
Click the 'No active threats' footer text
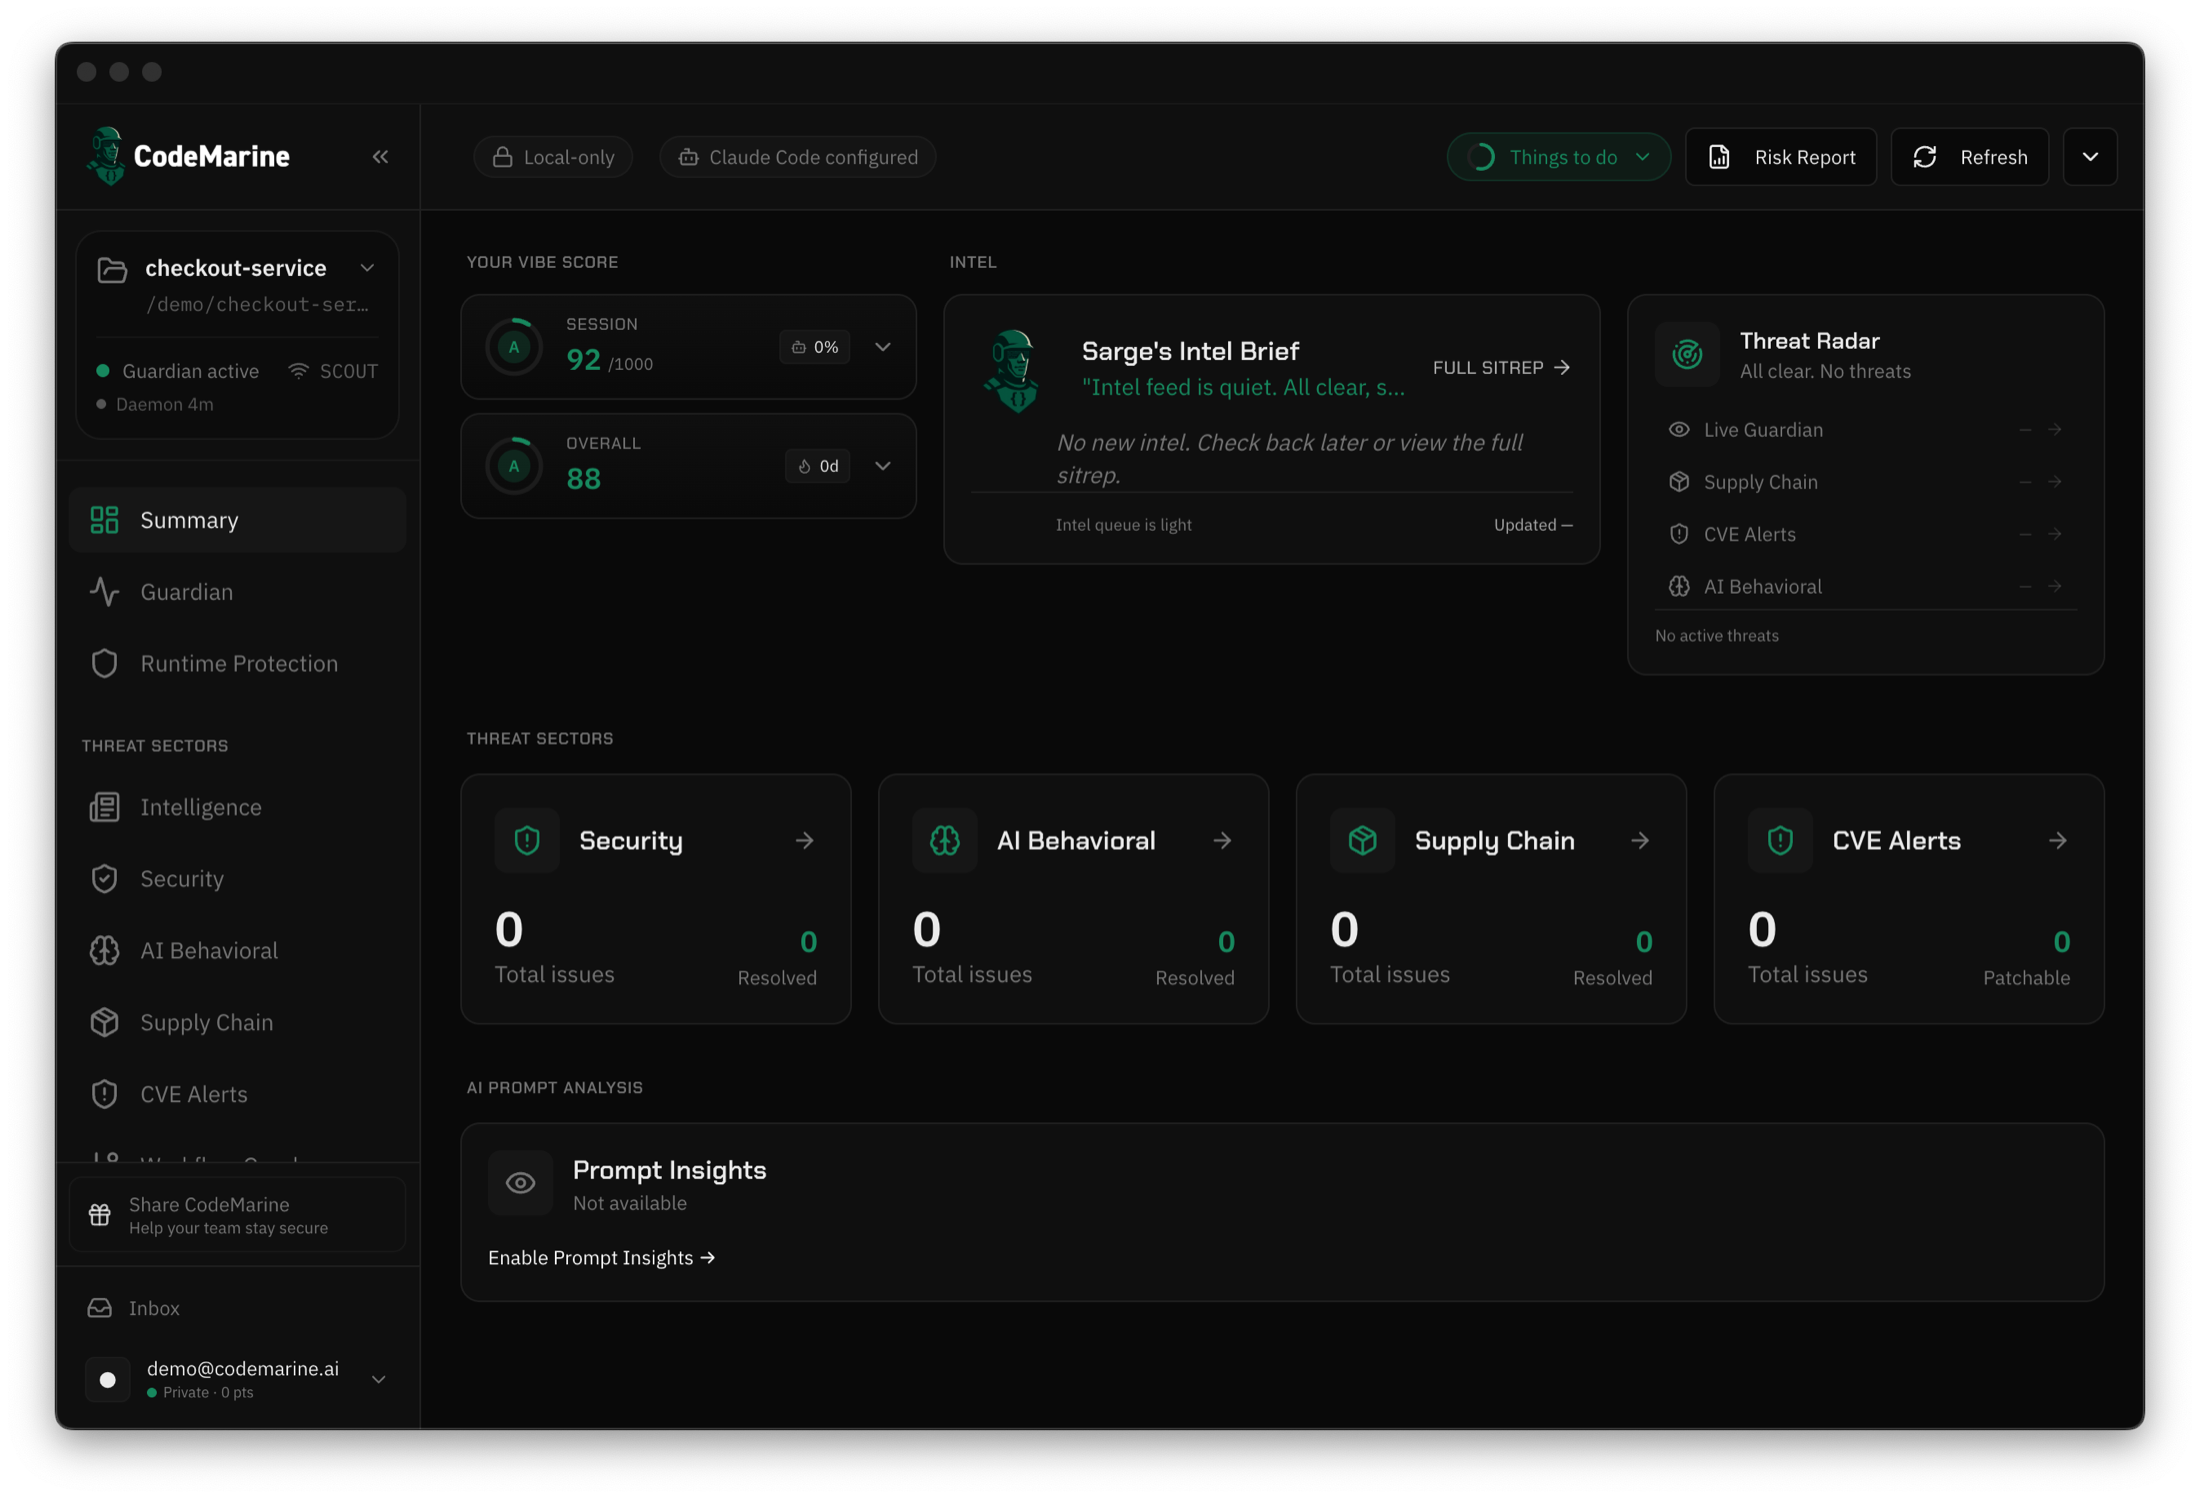tap(1716, 636)
